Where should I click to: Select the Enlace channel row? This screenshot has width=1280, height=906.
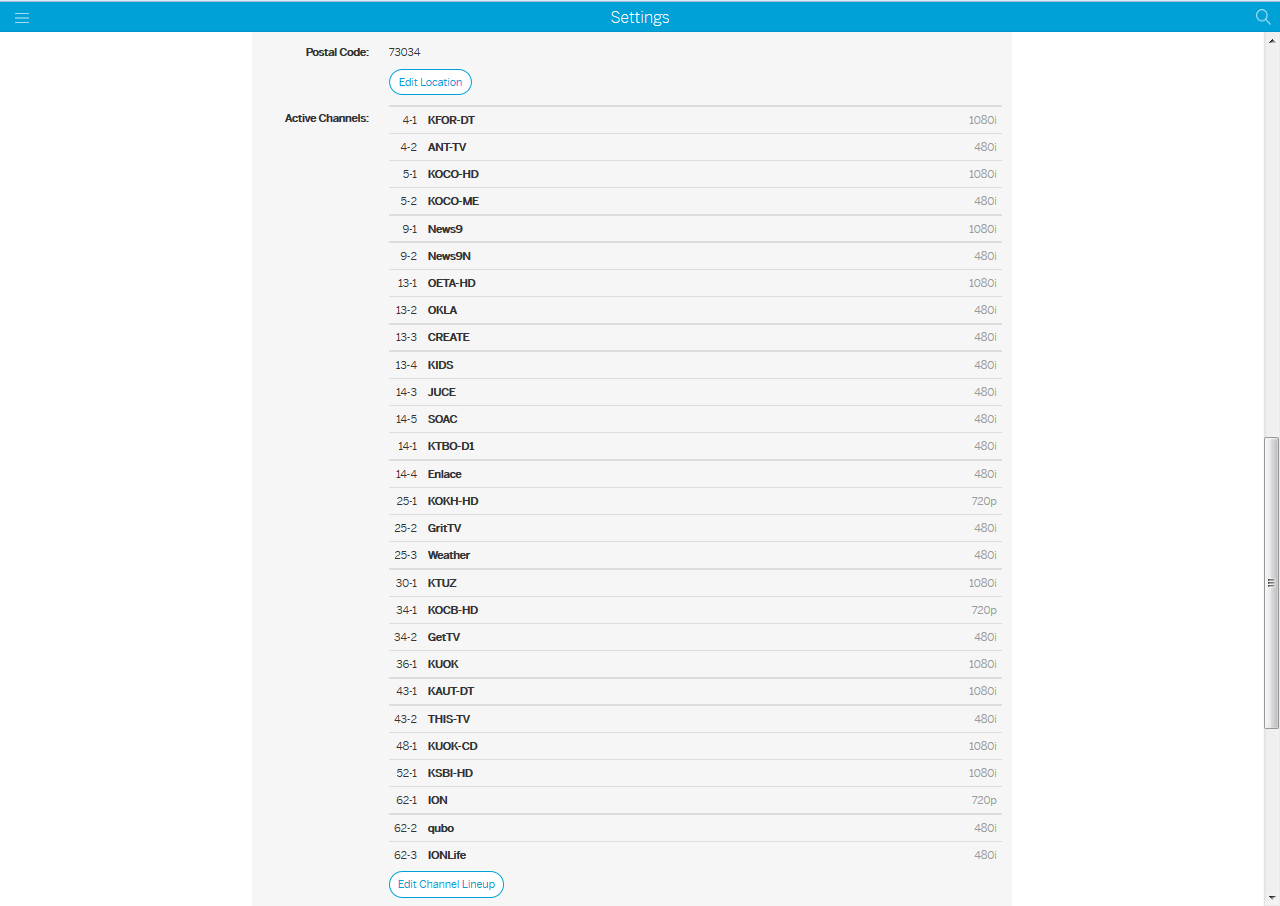tap(695, 474)
